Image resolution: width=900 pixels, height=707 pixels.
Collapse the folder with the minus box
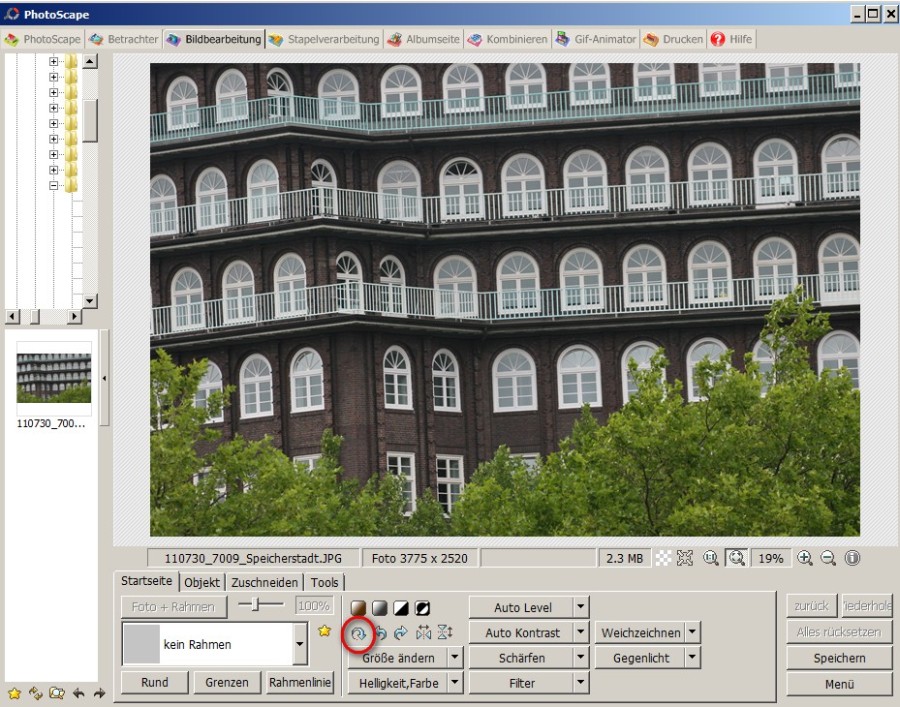53,185
